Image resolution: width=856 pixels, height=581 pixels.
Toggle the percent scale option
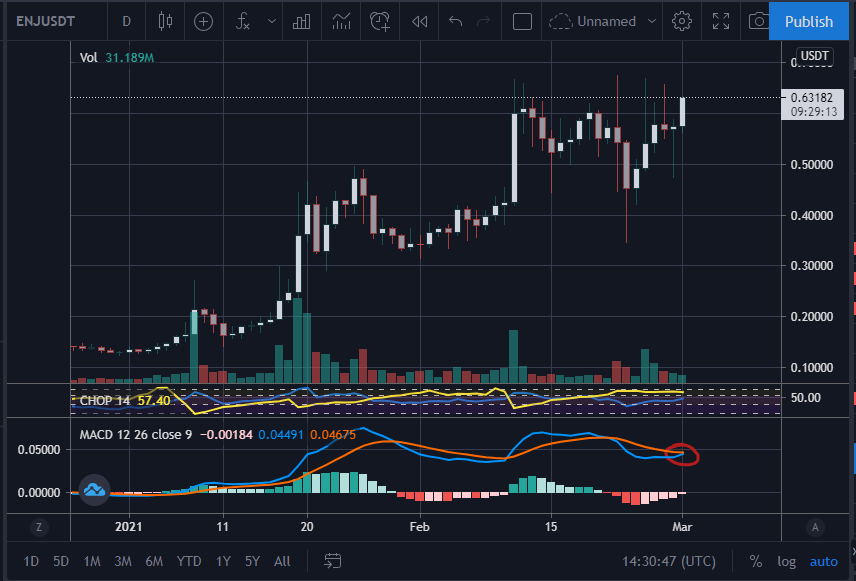tap(756, 561)
